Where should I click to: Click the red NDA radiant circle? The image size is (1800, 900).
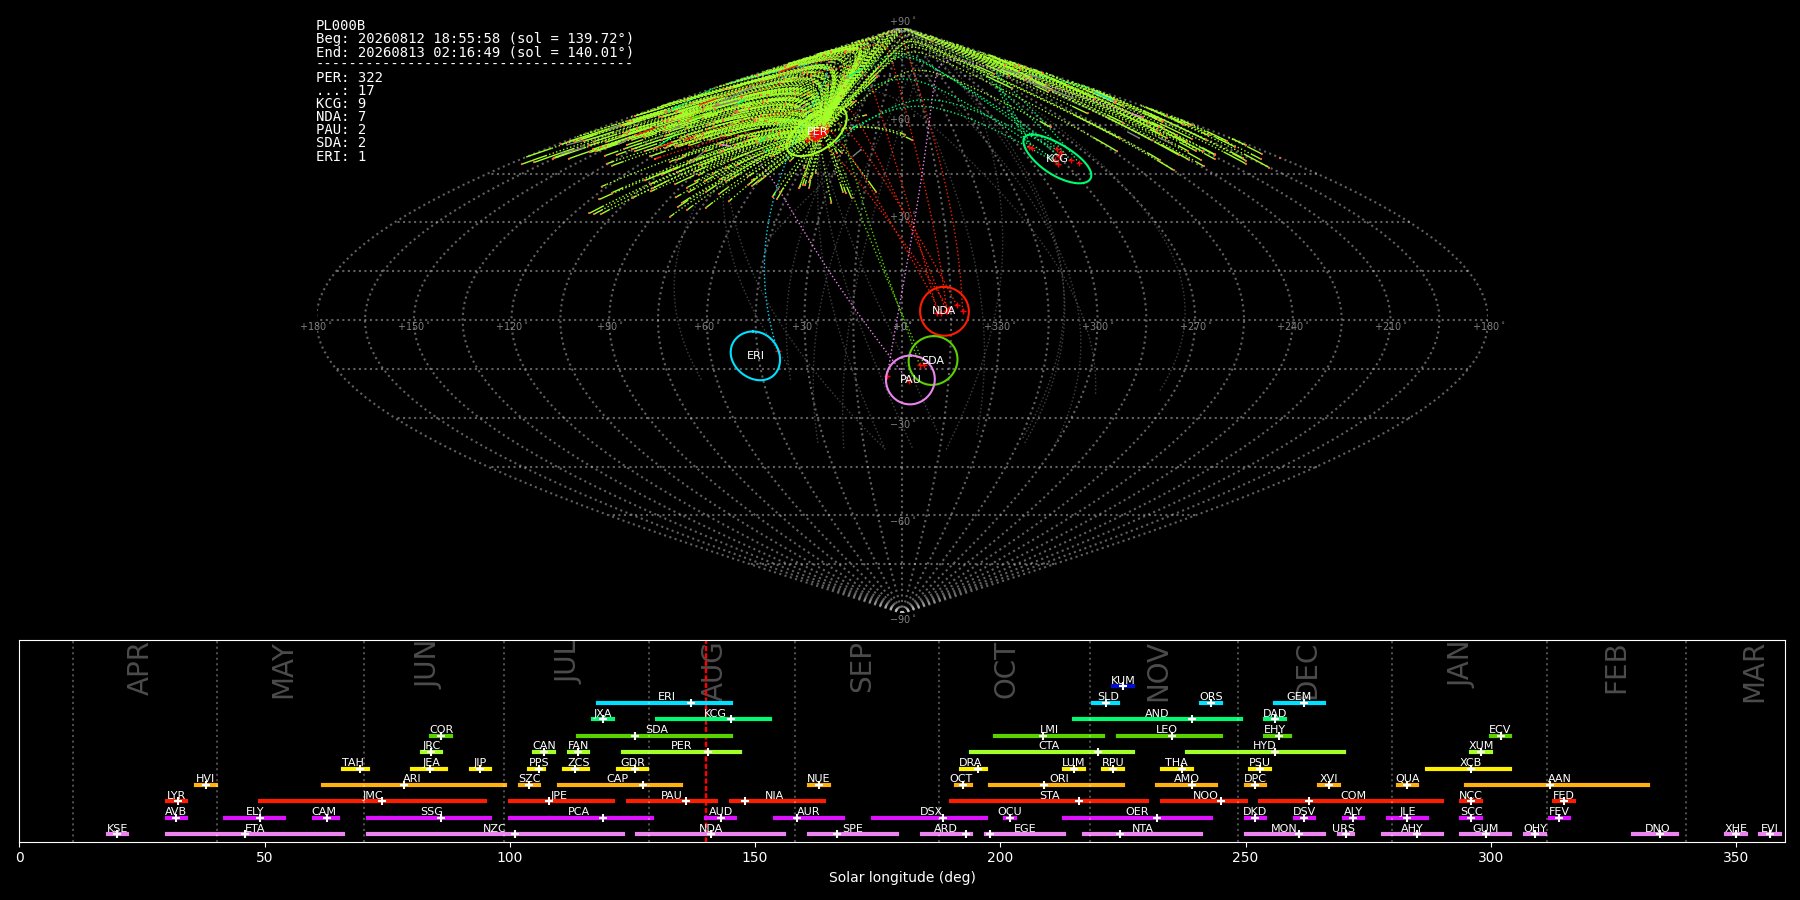pyautogui.click(x=944, y=311)
